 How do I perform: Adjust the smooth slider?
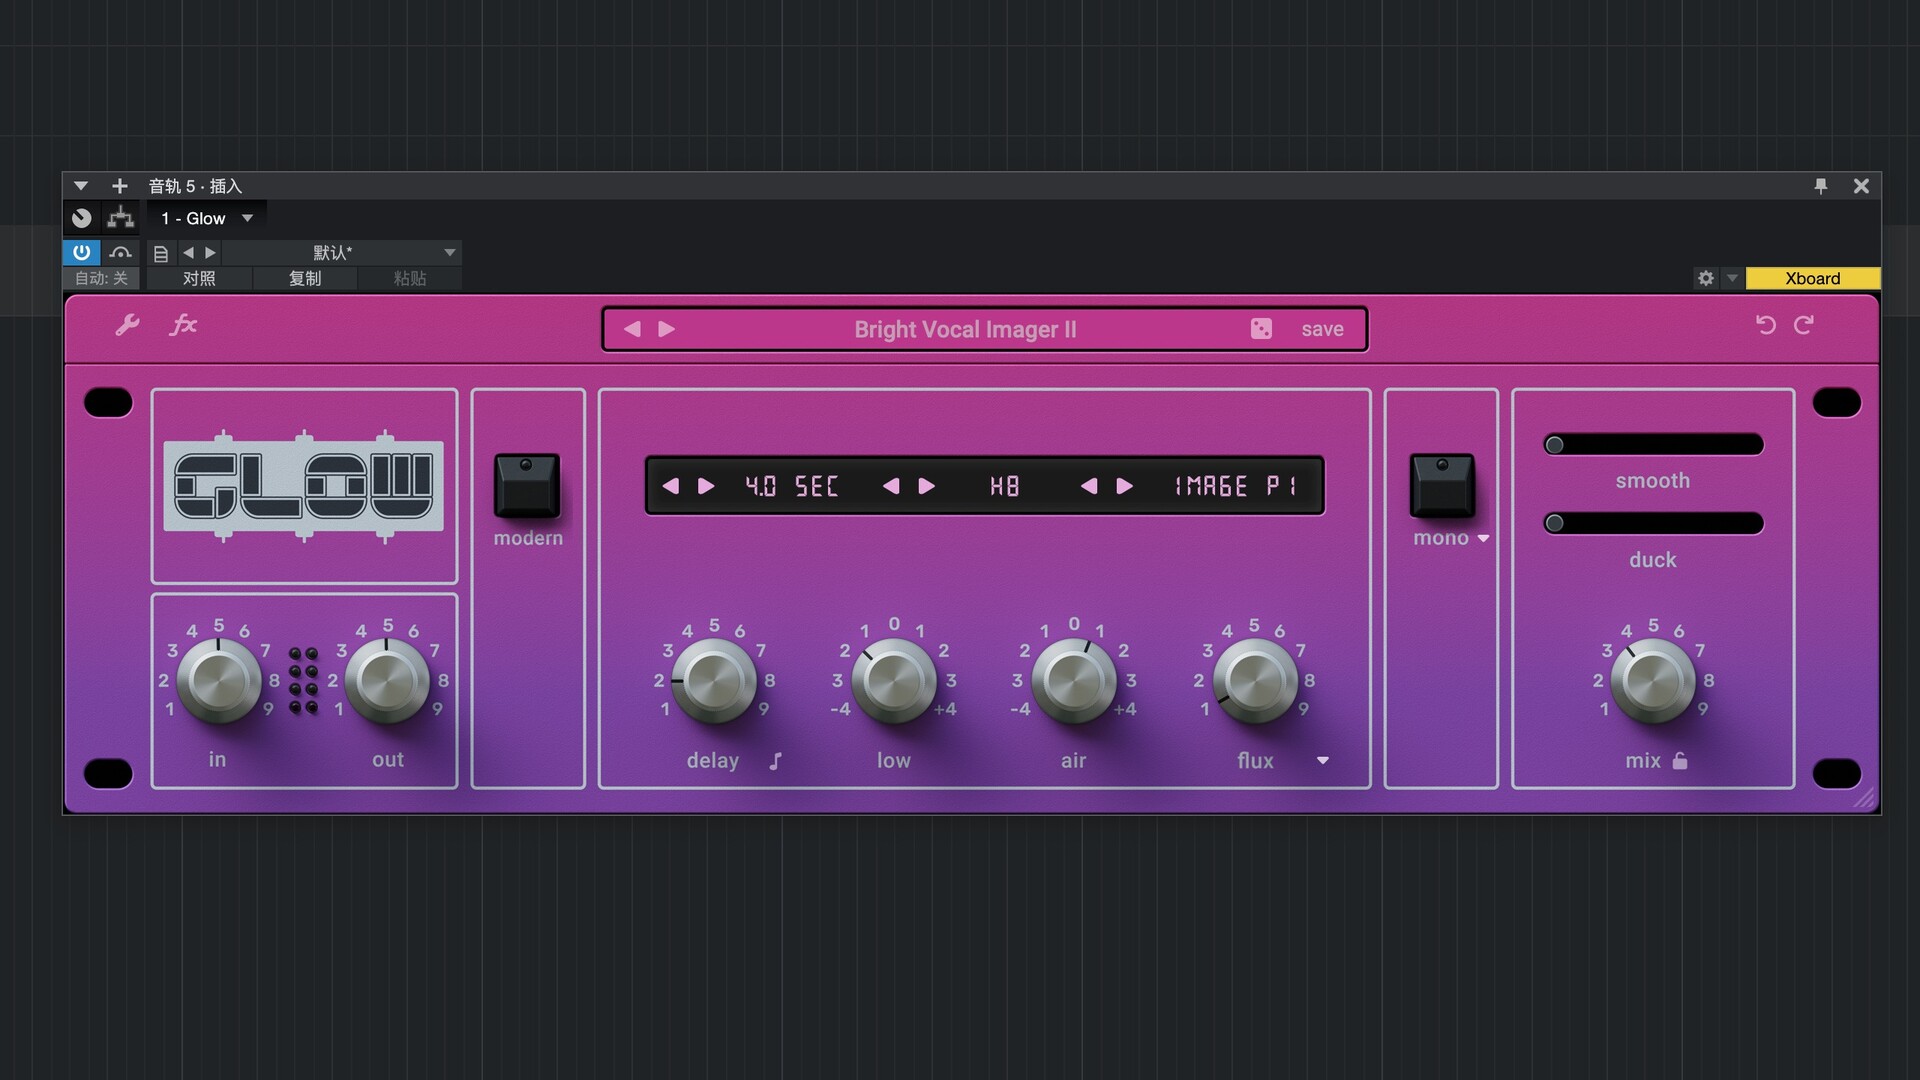1554,445
